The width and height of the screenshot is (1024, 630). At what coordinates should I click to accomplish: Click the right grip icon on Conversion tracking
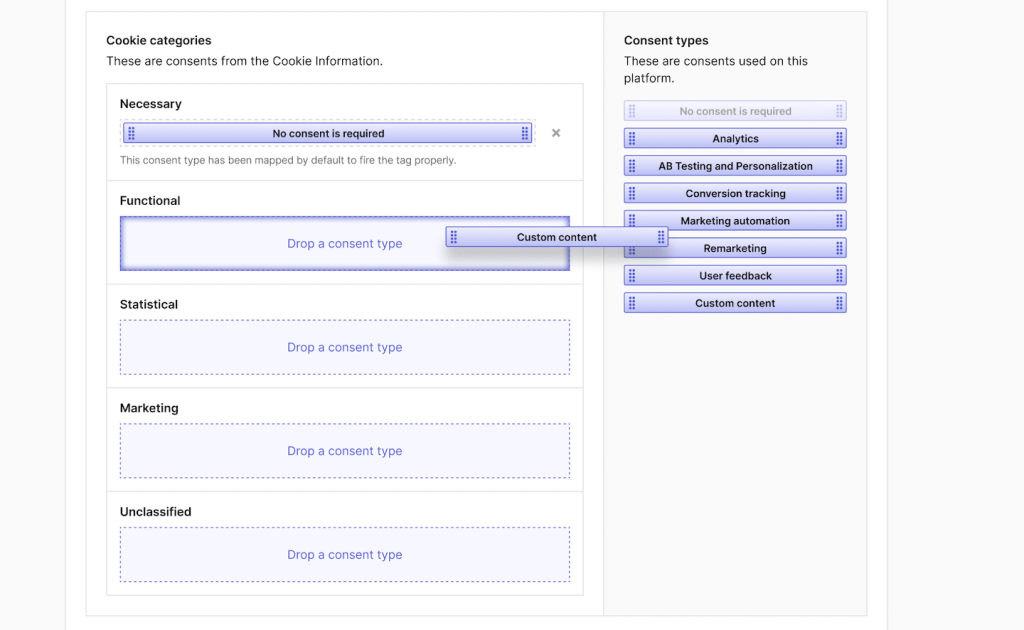click(838, 193)
